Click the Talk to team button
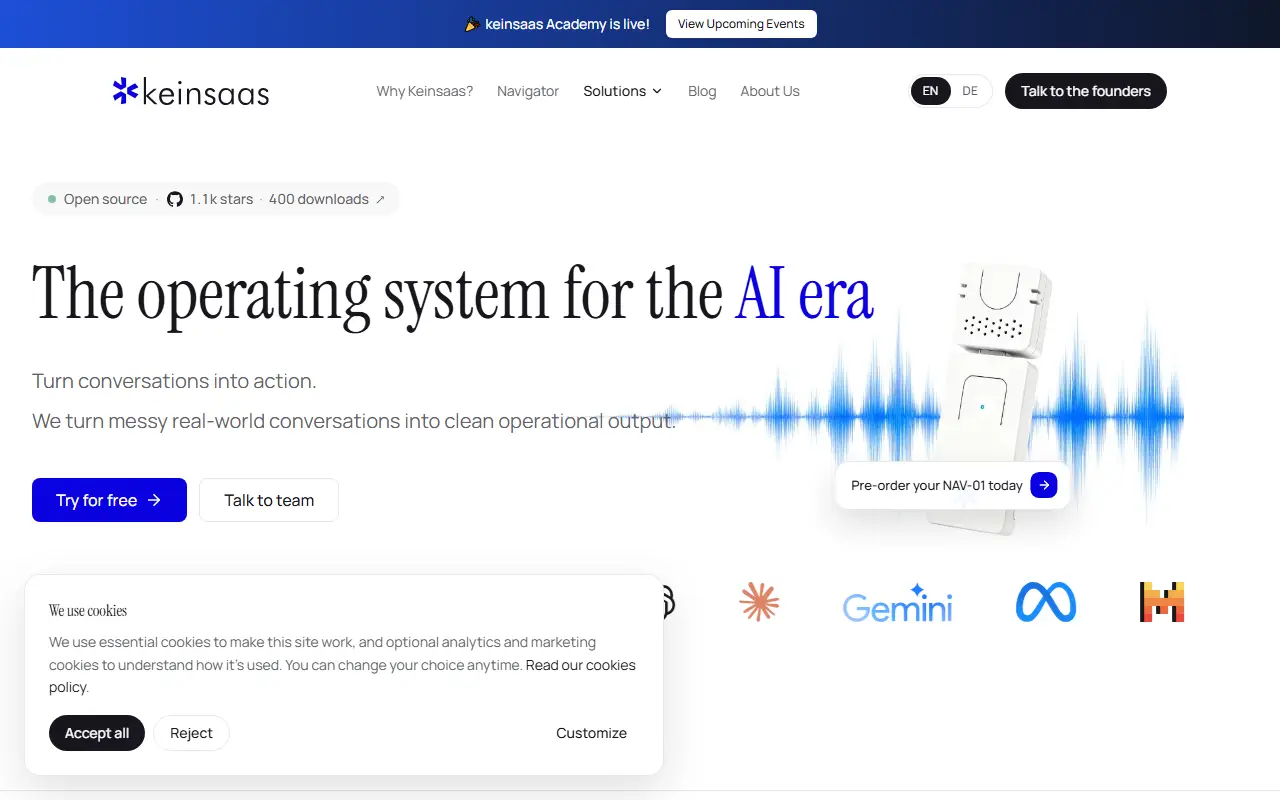The height and width of the screenshot is (800, 1280). (x=269, y=500)
